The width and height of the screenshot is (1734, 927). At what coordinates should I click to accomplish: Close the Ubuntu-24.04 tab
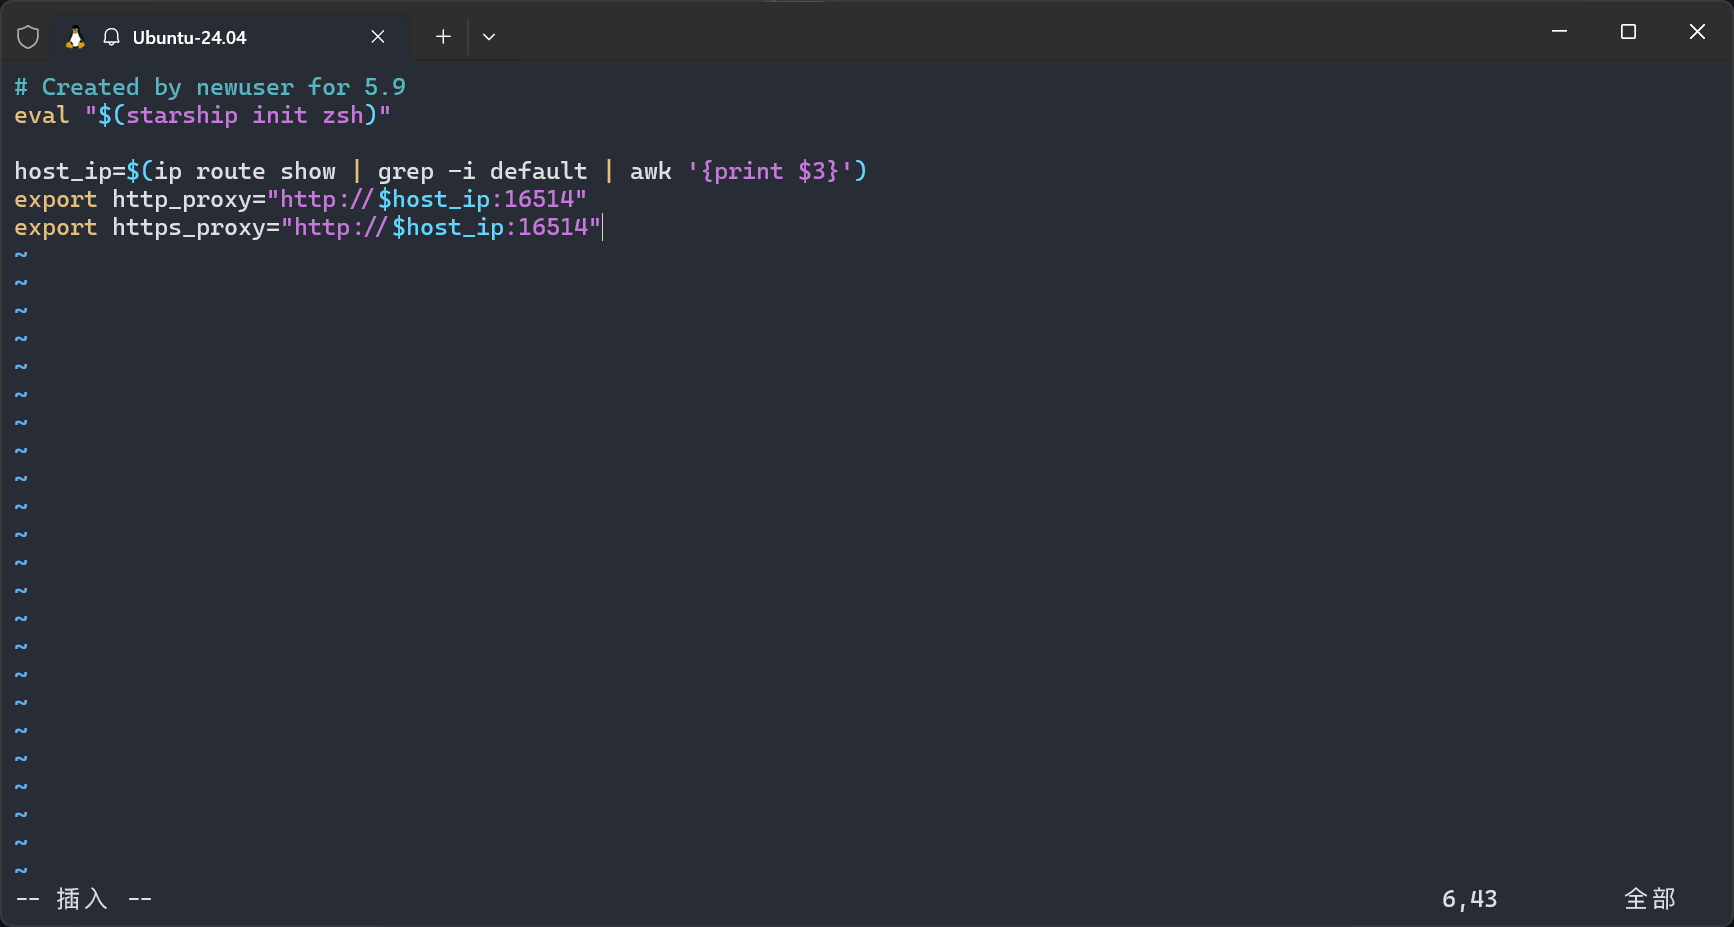pyautogui.click(x=378, y=37)
